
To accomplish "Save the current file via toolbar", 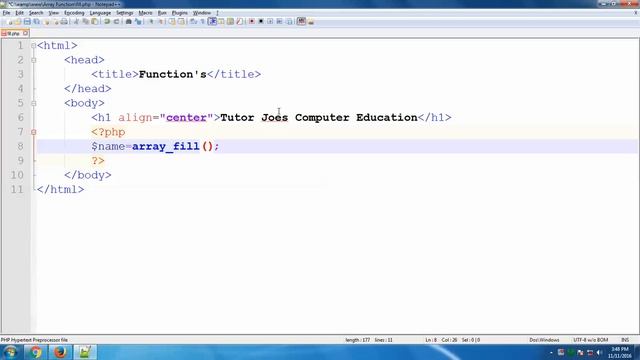I will pos(27,21).
